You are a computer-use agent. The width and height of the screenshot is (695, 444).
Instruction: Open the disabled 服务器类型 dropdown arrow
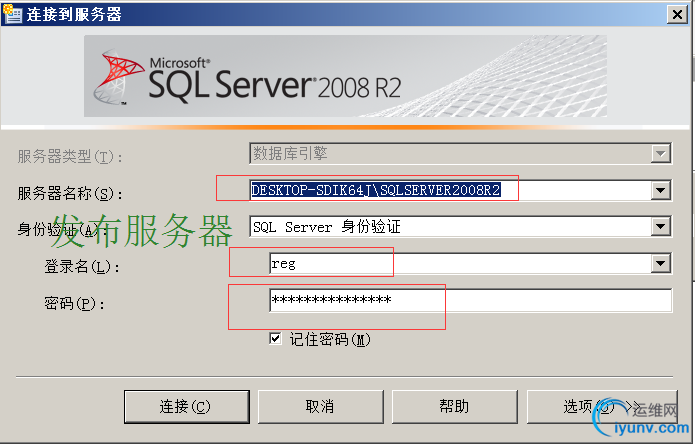[x=660, y=154]
